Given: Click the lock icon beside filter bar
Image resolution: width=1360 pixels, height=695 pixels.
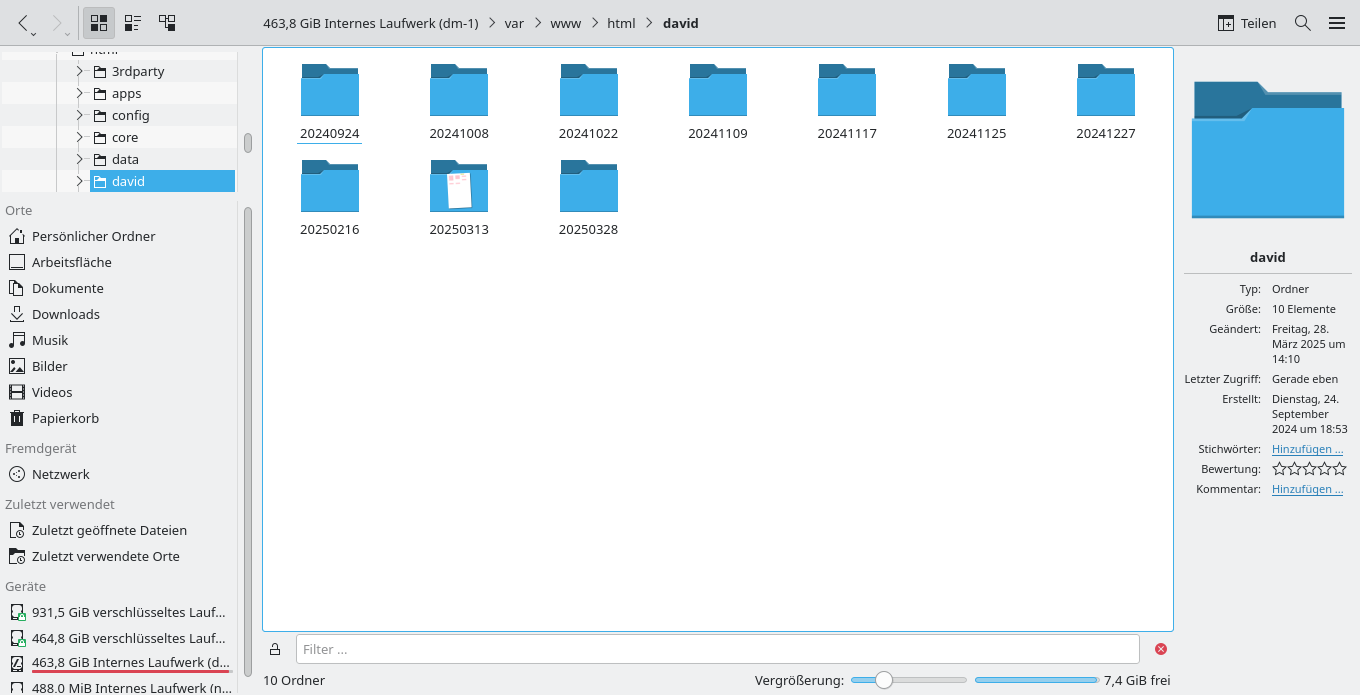Looking at the screenshot, I should (x=275, y=649).
